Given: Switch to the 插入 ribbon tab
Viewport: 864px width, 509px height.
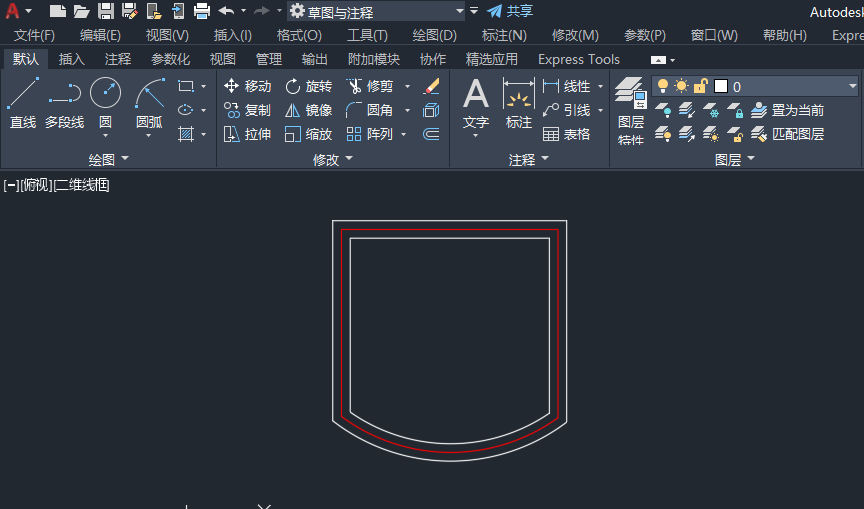Looking at the screenshot, I should tap(72, 59).
